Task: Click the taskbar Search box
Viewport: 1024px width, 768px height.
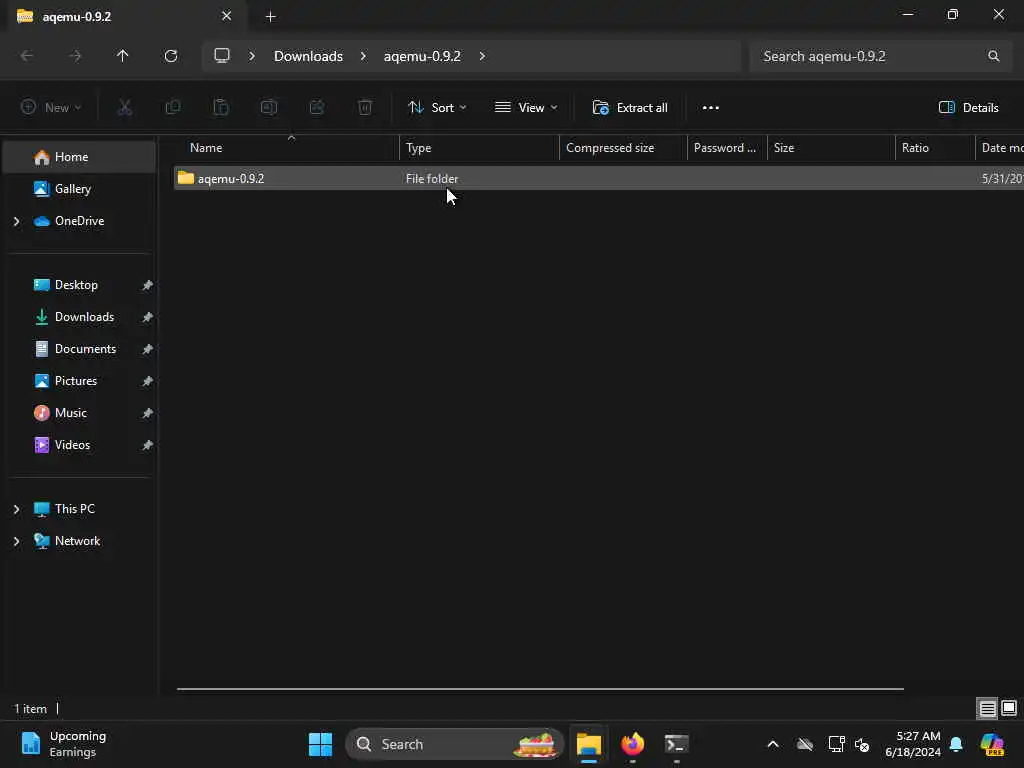Action: point(455,744)
